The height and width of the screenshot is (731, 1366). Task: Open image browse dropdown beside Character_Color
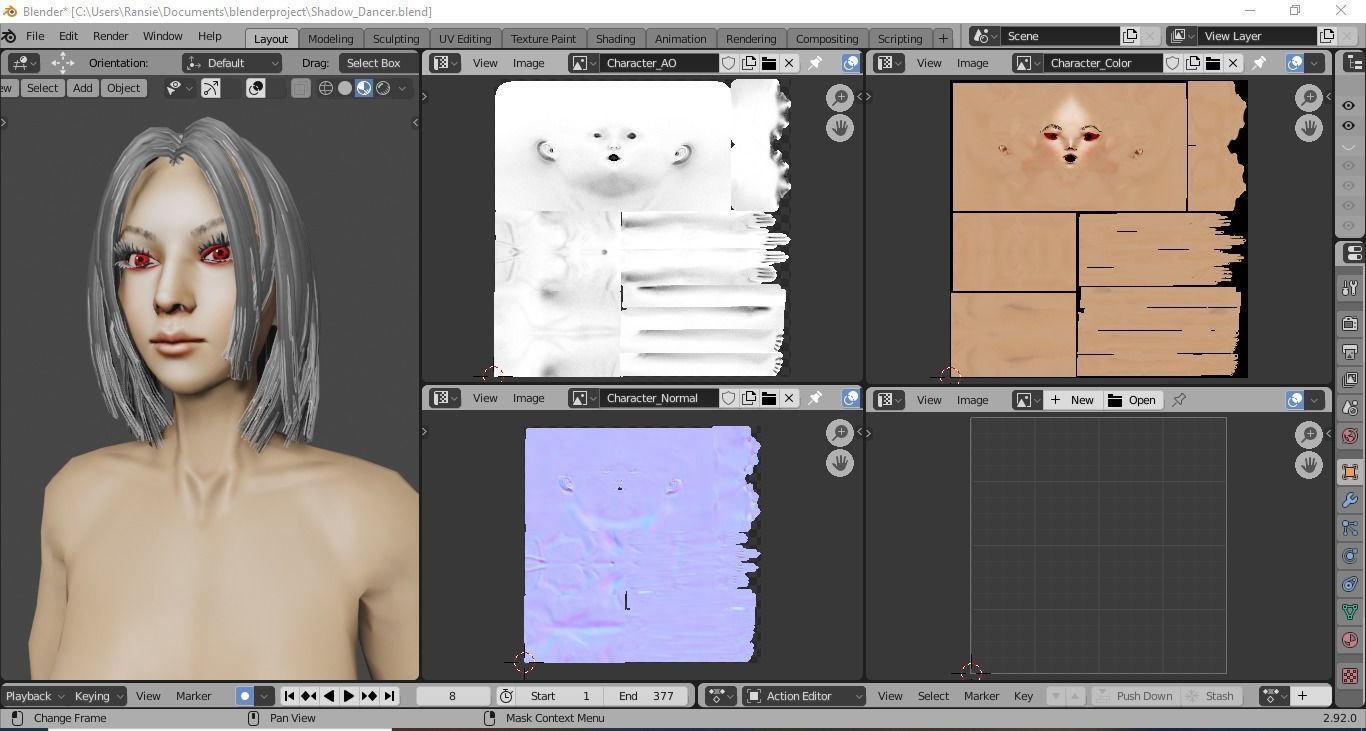[x=1027, y=63]
